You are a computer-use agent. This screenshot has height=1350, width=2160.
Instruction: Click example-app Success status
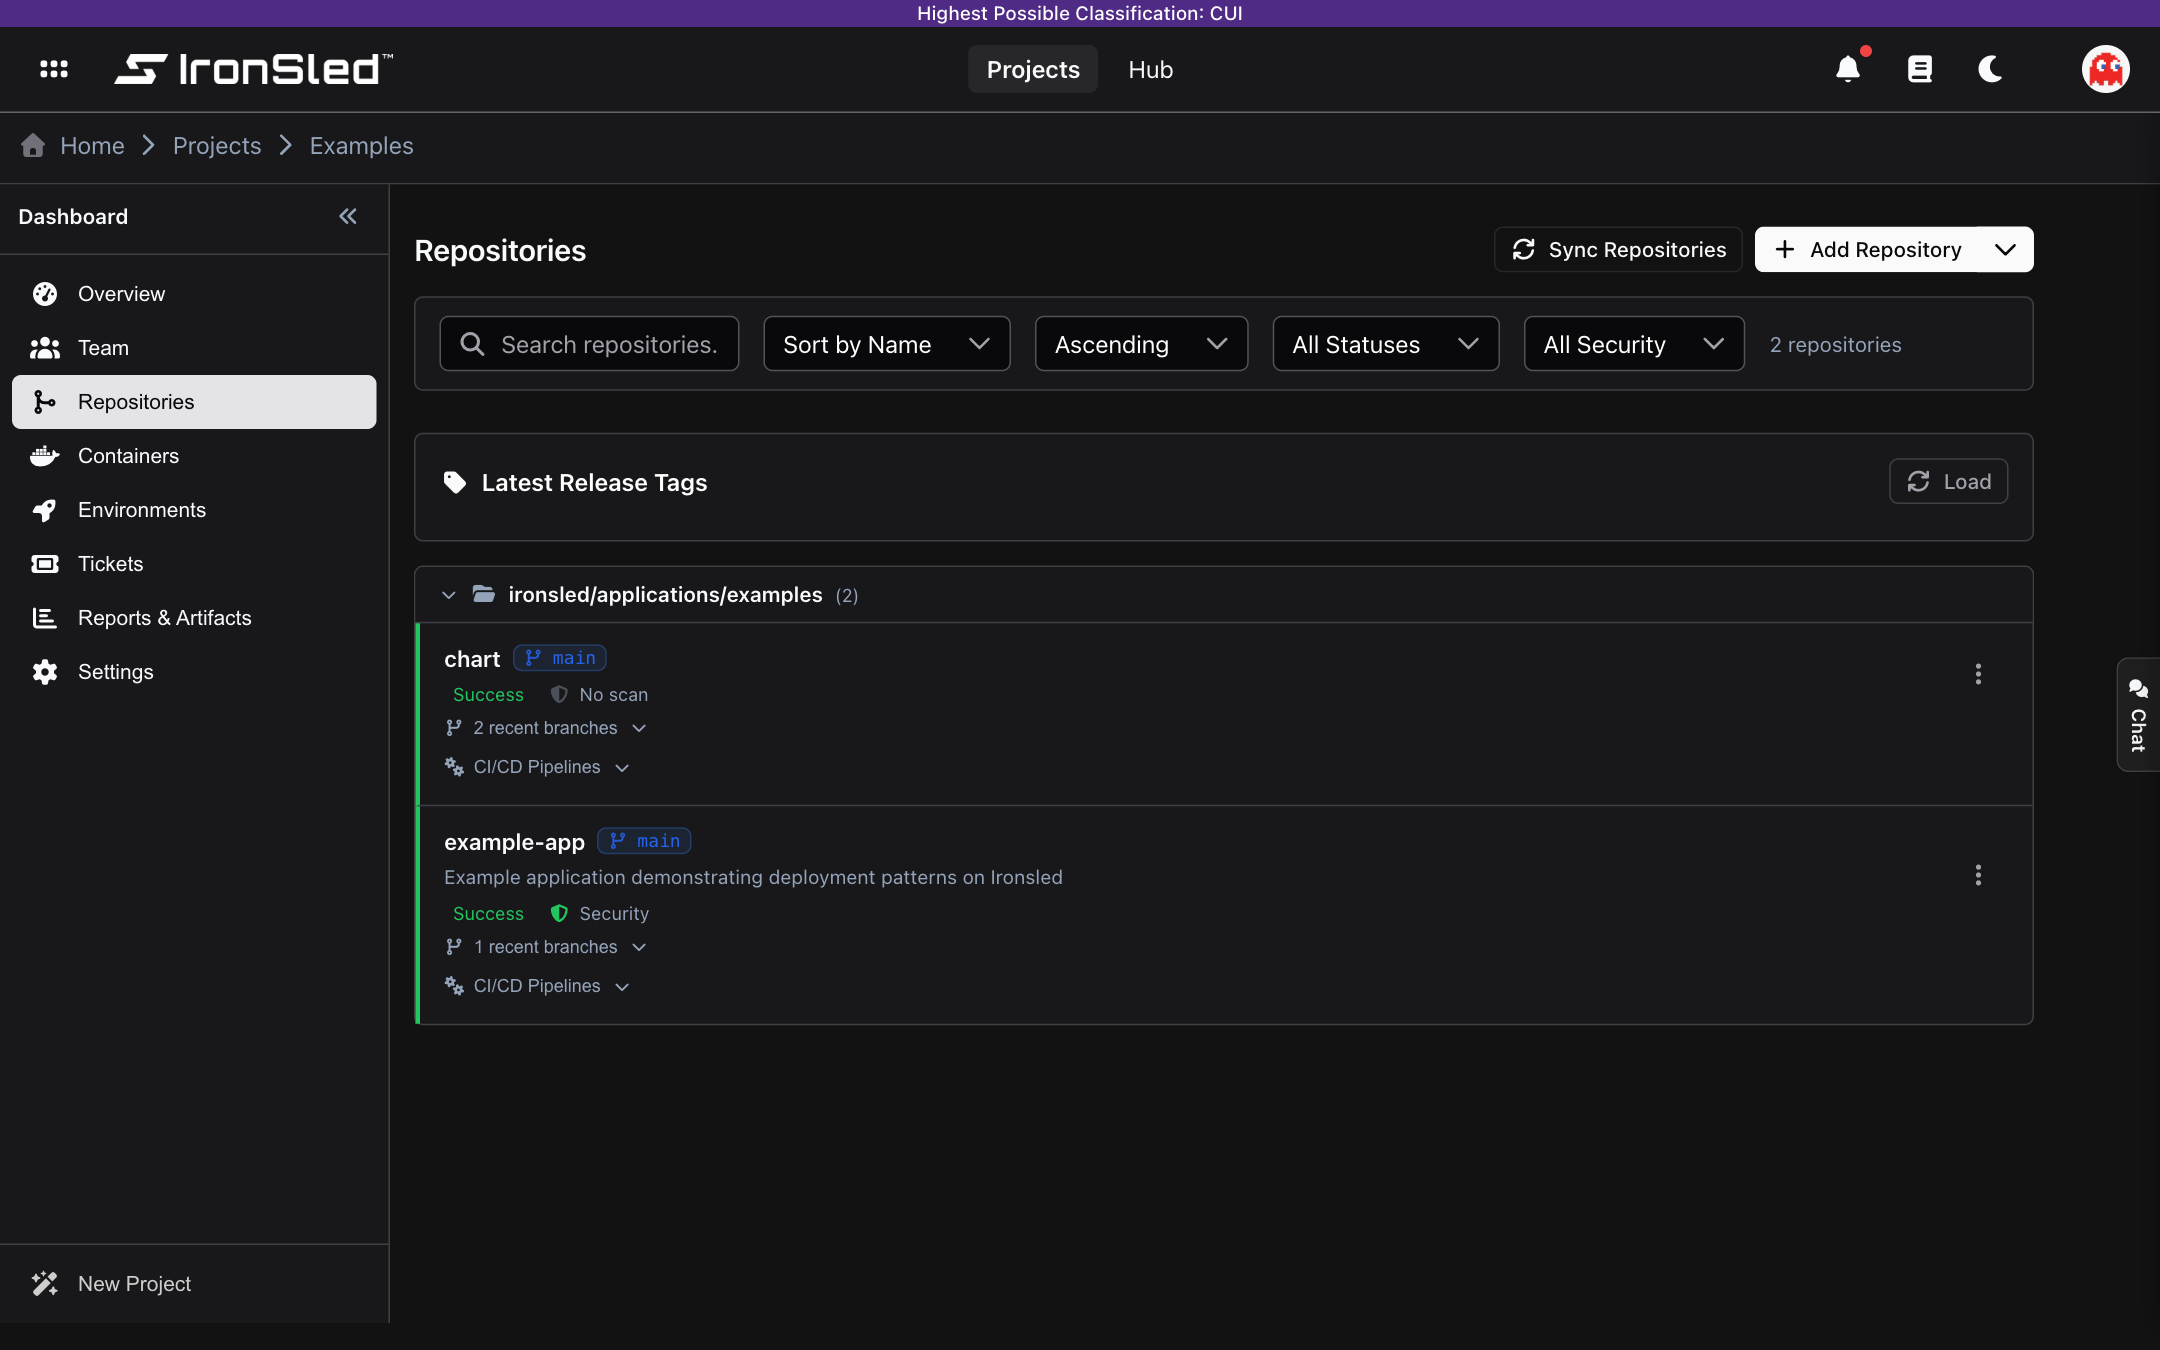point(488,914)
